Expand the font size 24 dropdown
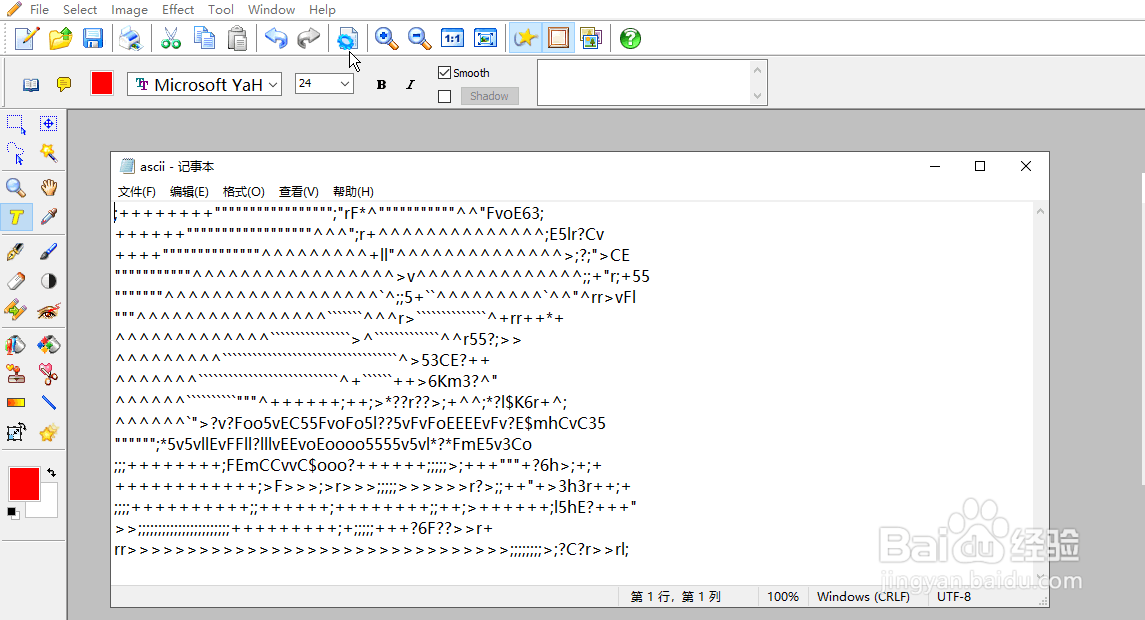 345,83
